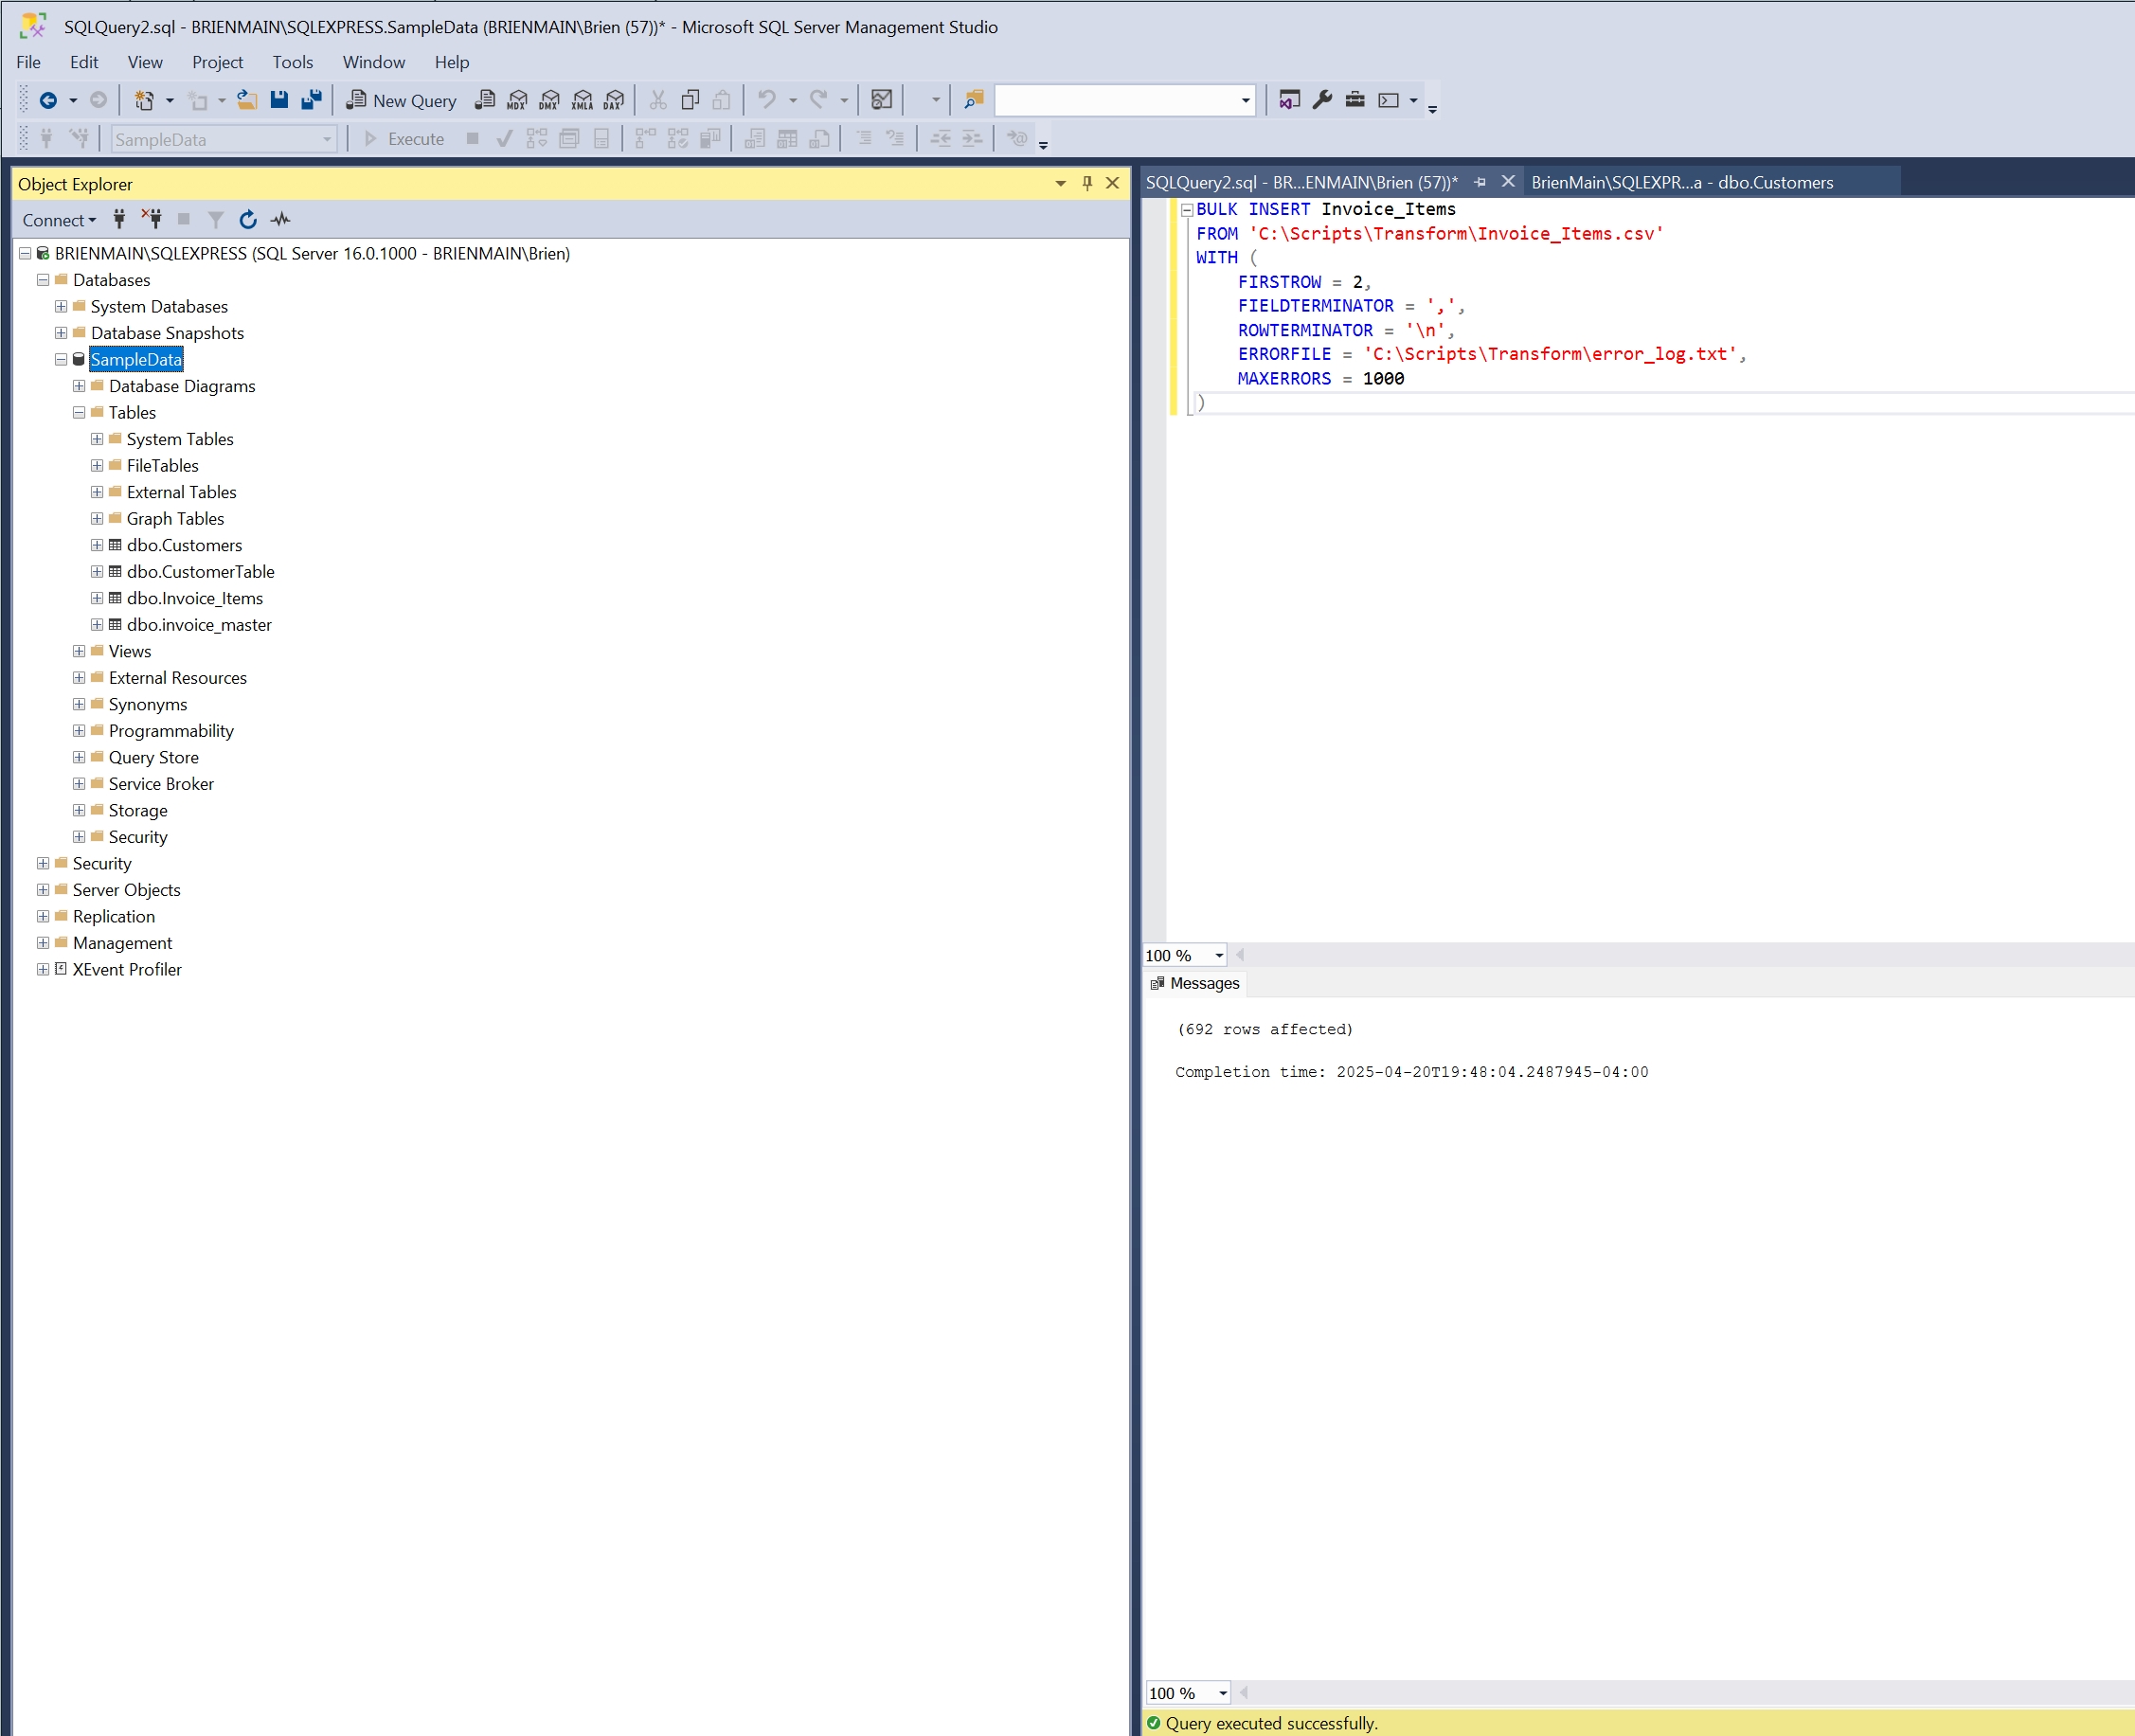Screen dimensions: 2135x1736
Task: Click the New Query button
Action: click(401, 100)
